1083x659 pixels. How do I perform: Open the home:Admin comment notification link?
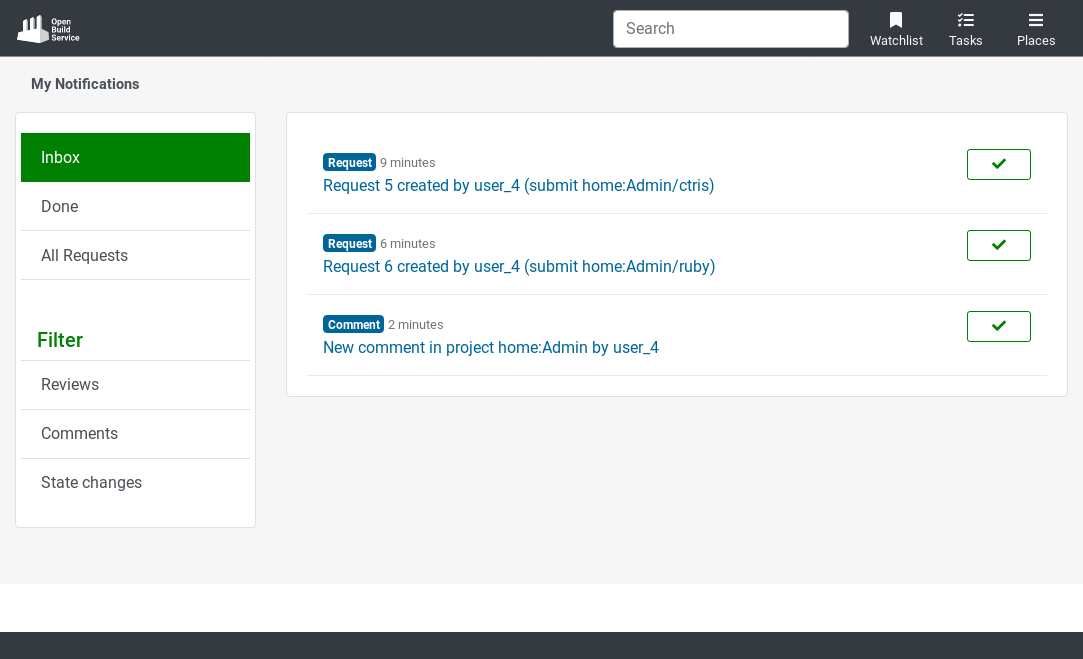pyautogui.click(x=490, y=347)
